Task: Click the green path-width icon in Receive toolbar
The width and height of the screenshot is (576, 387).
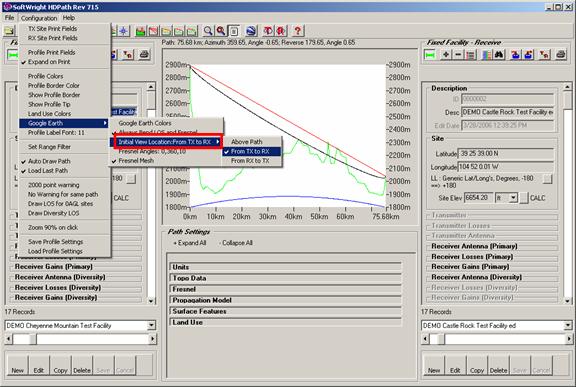Action: [429, 55]
